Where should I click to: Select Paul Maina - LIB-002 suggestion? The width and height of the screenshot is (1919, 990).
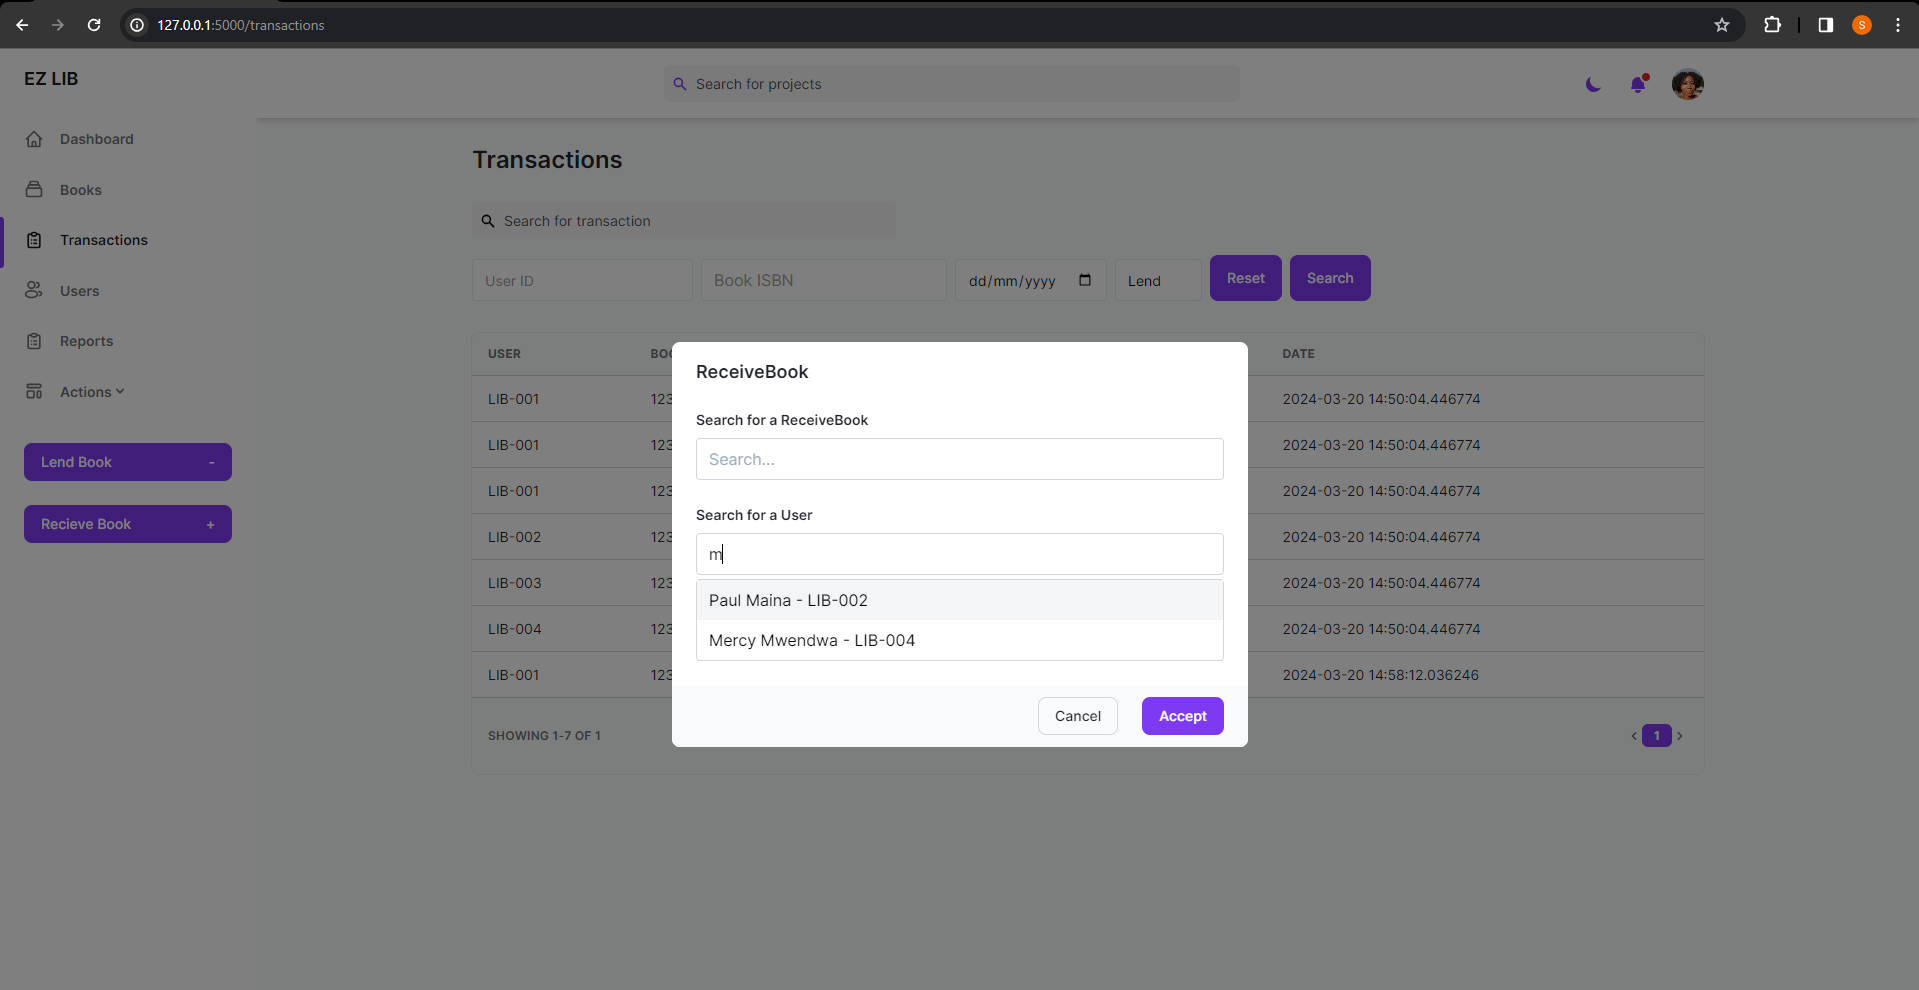coord(960,600)
